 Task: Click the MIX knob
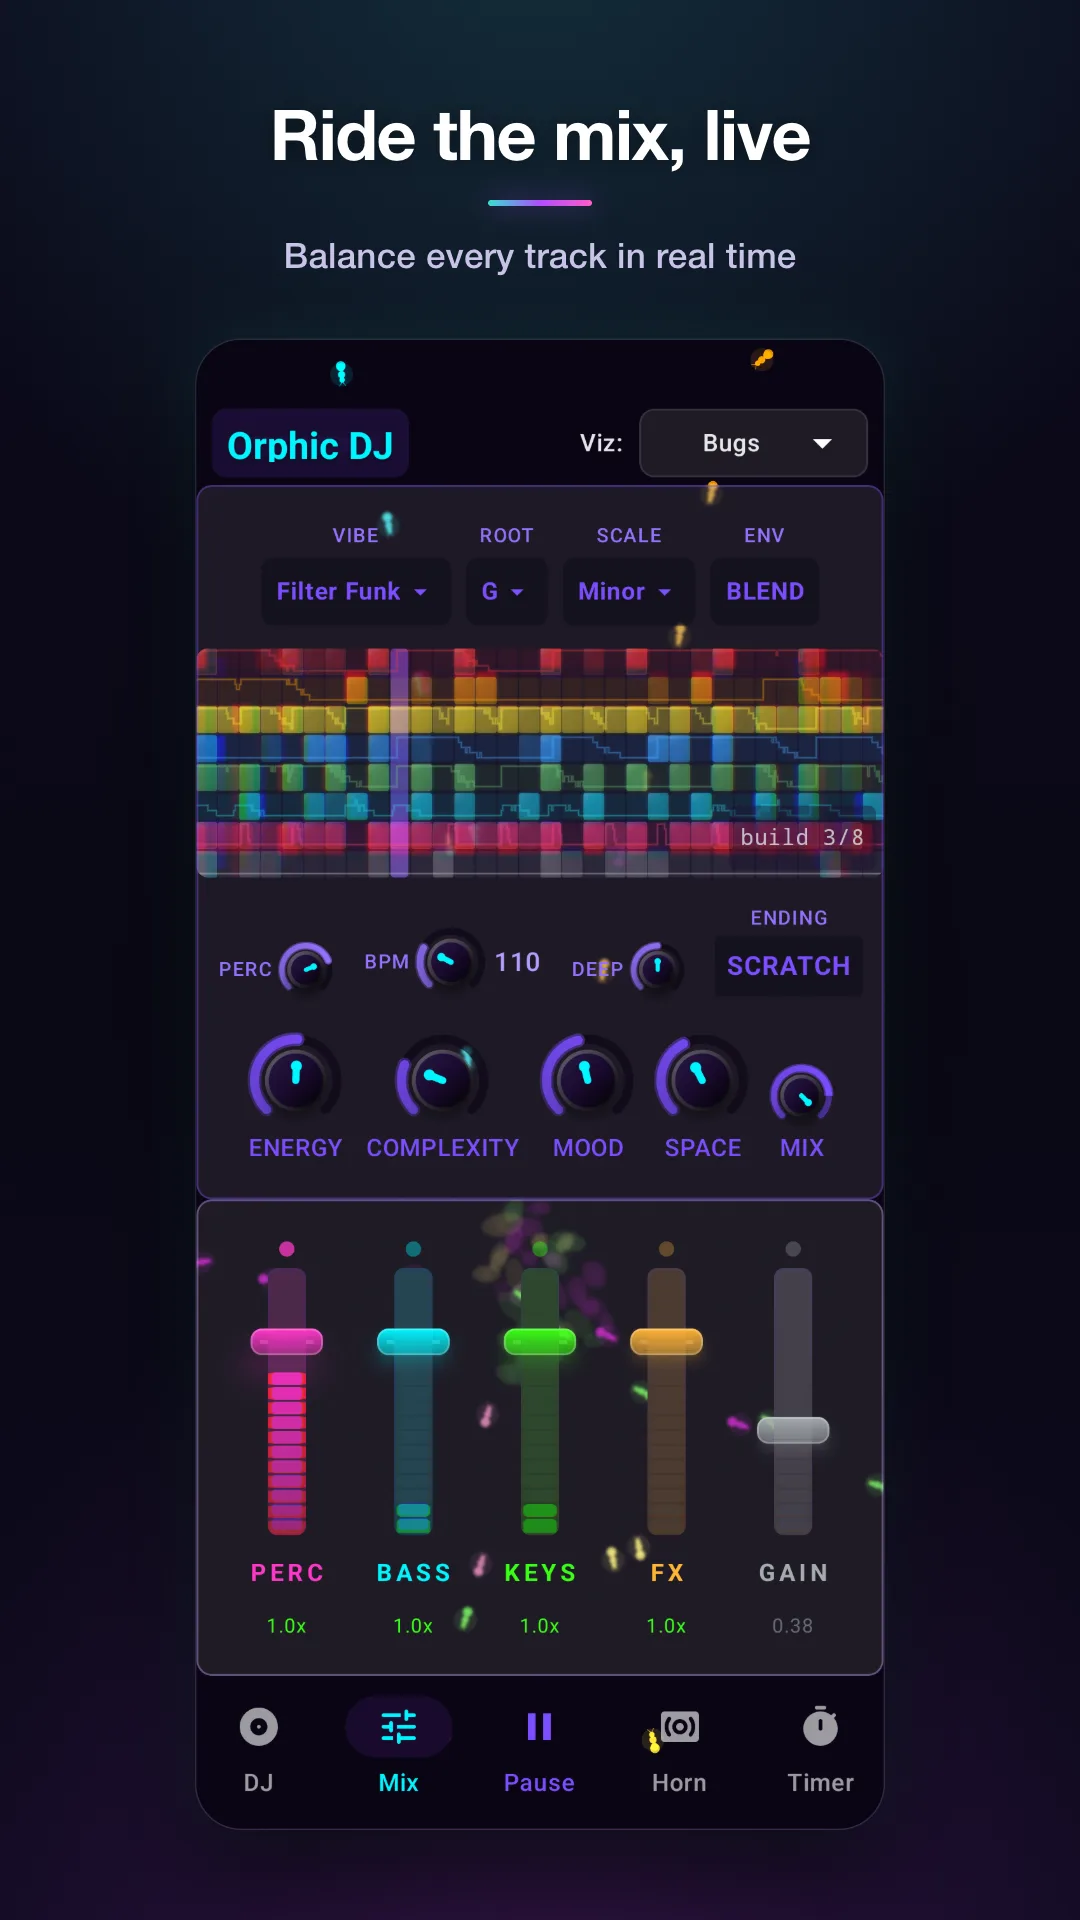click(802, 1096)
